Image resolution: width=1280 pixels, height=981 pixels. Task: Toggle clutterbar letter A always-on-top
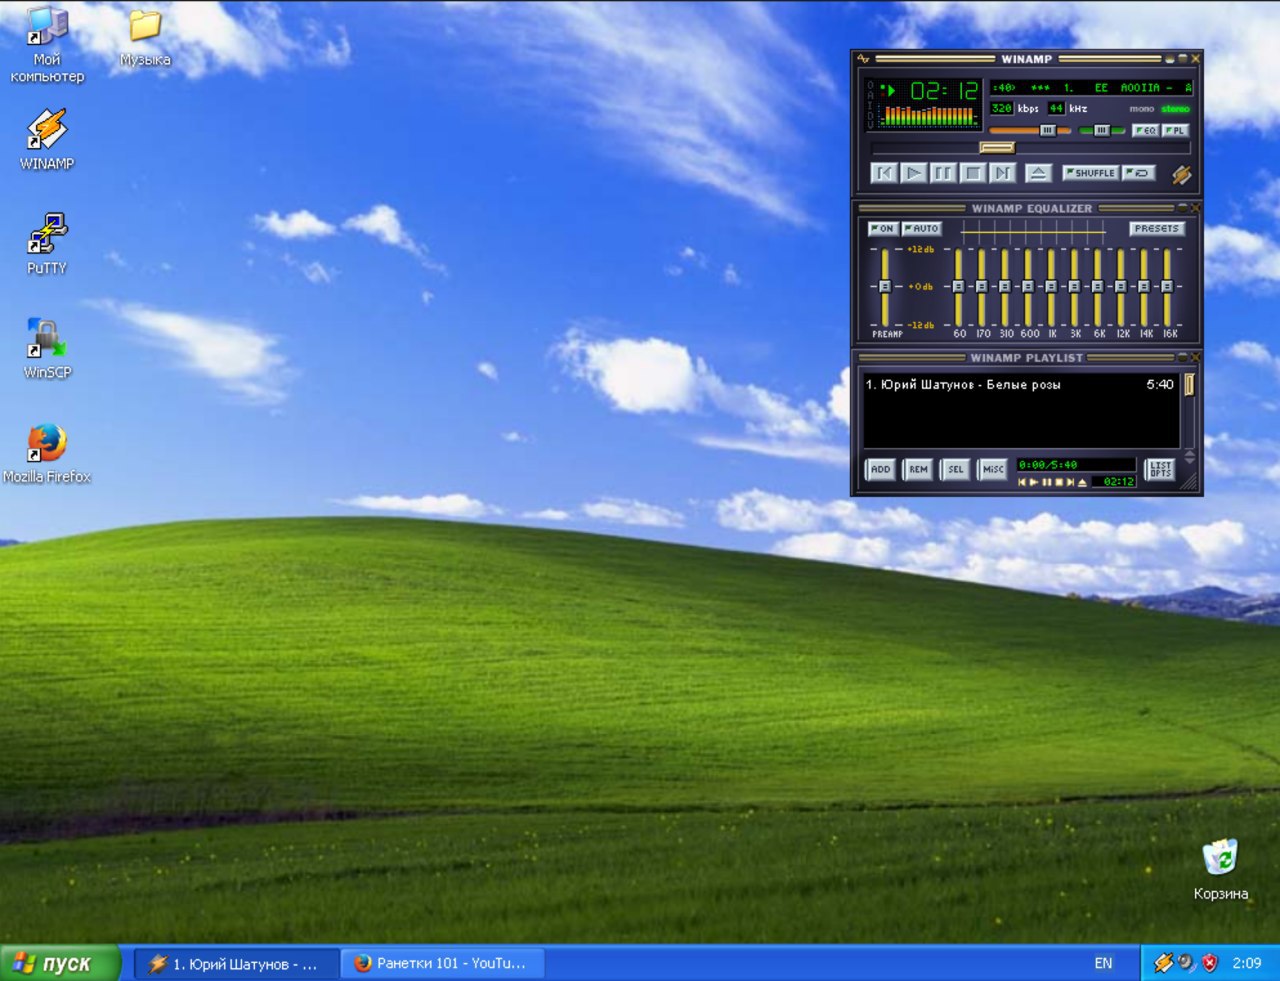(x=870, y=95)
